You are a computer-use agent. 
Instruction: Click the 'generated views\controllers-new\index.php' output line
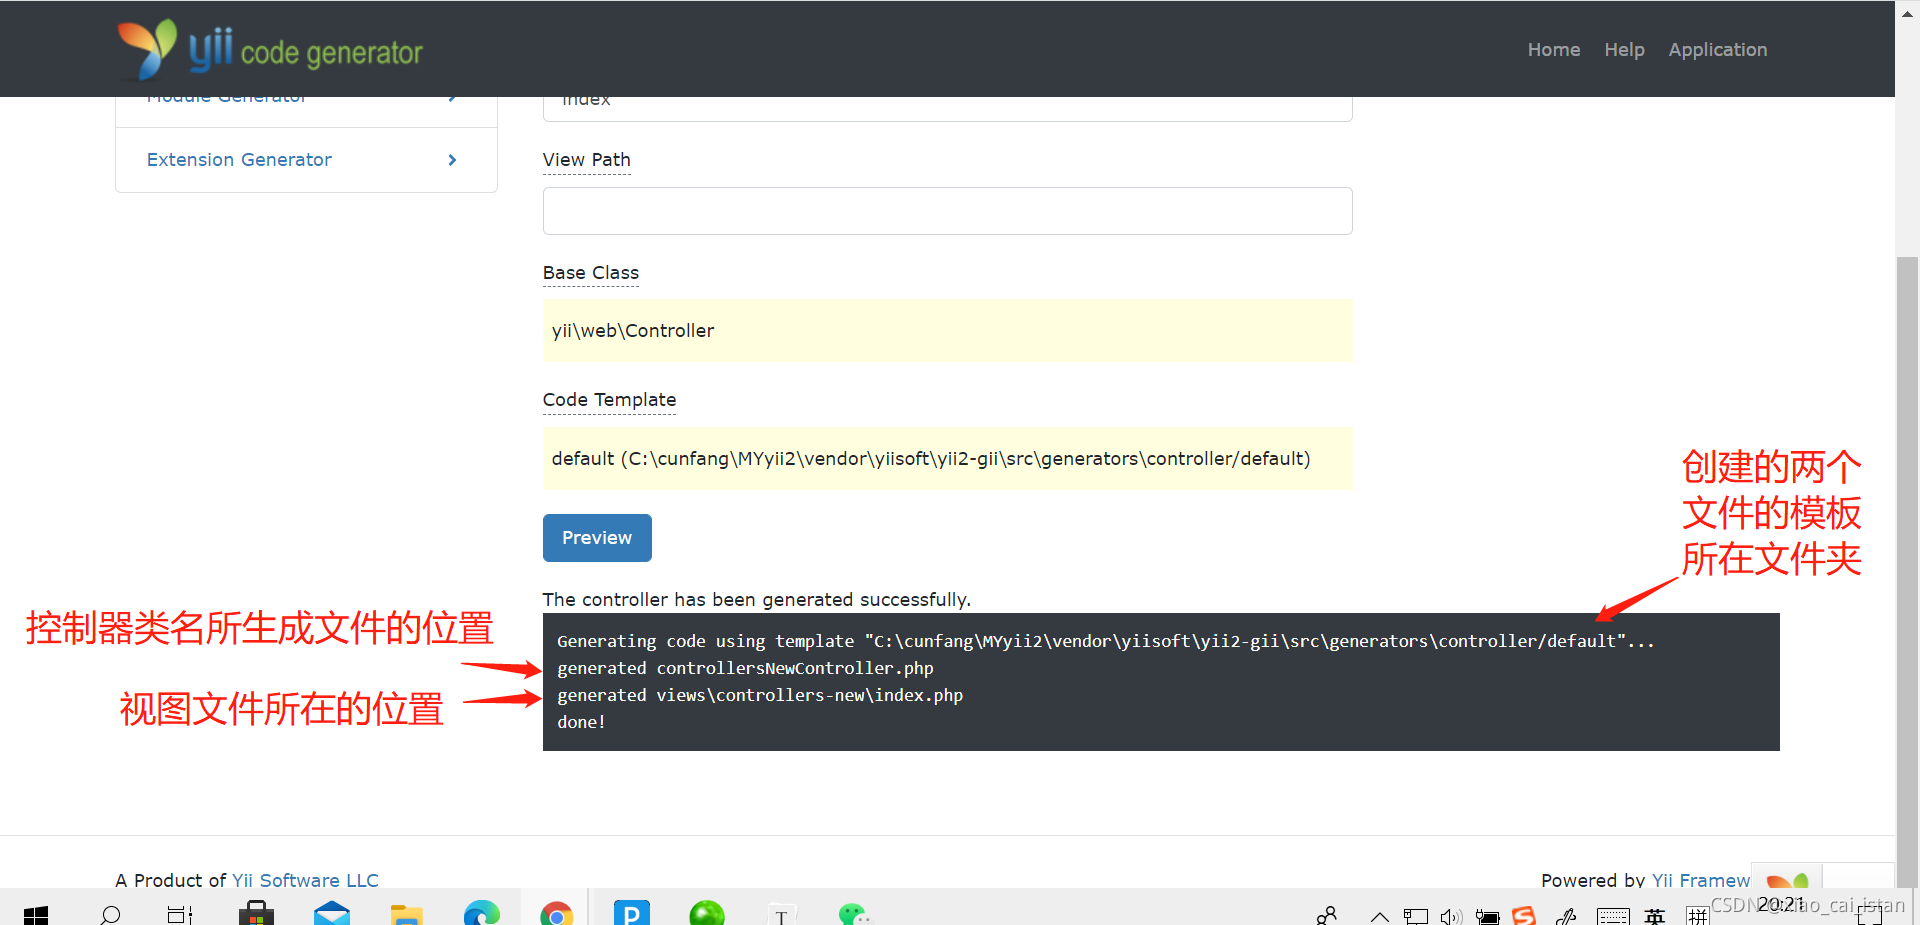click(x=760, y=695)
